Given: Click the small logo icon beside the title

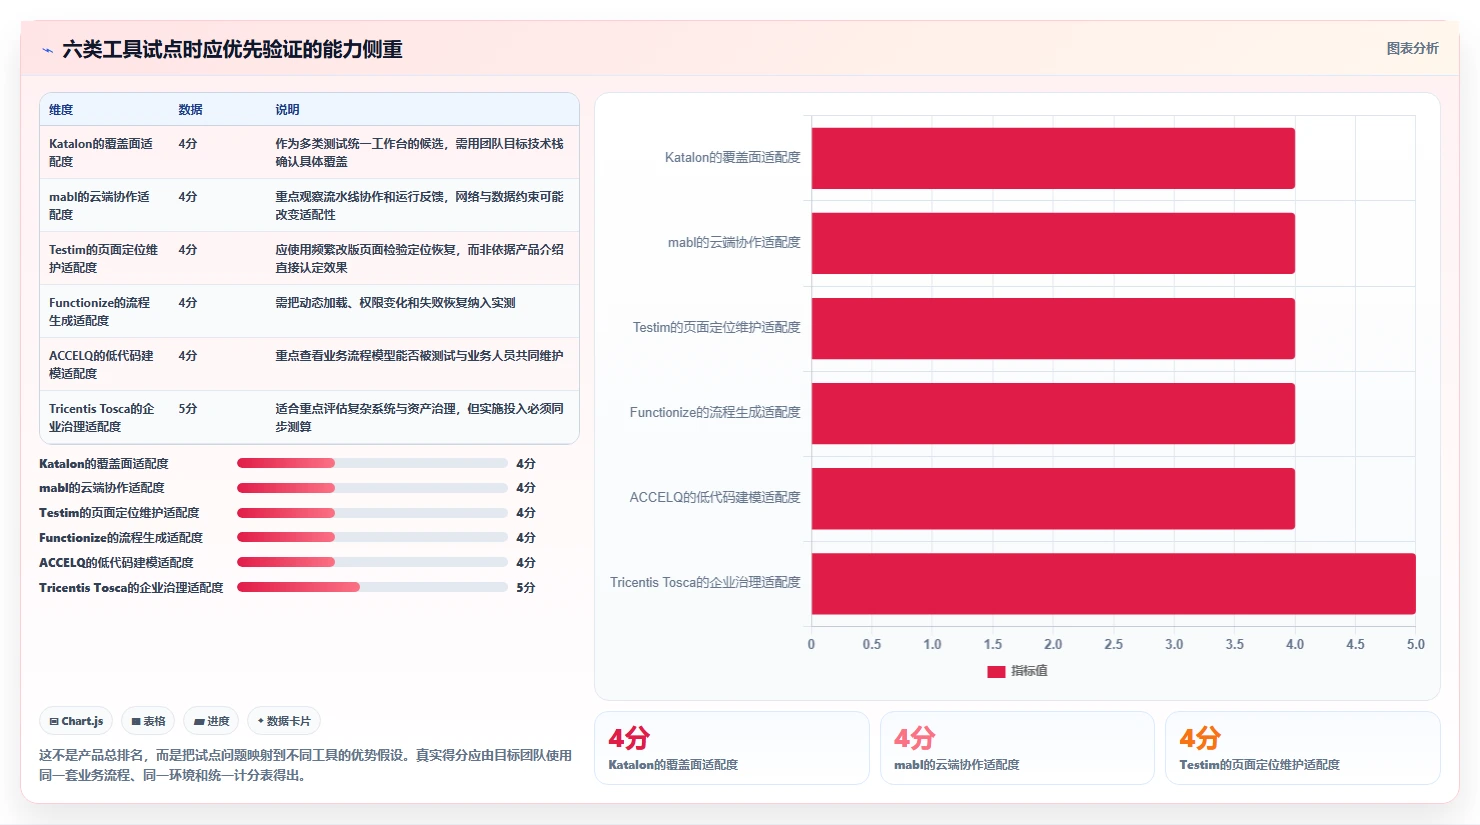Looking at the screenshot, I should pos(47,50).
